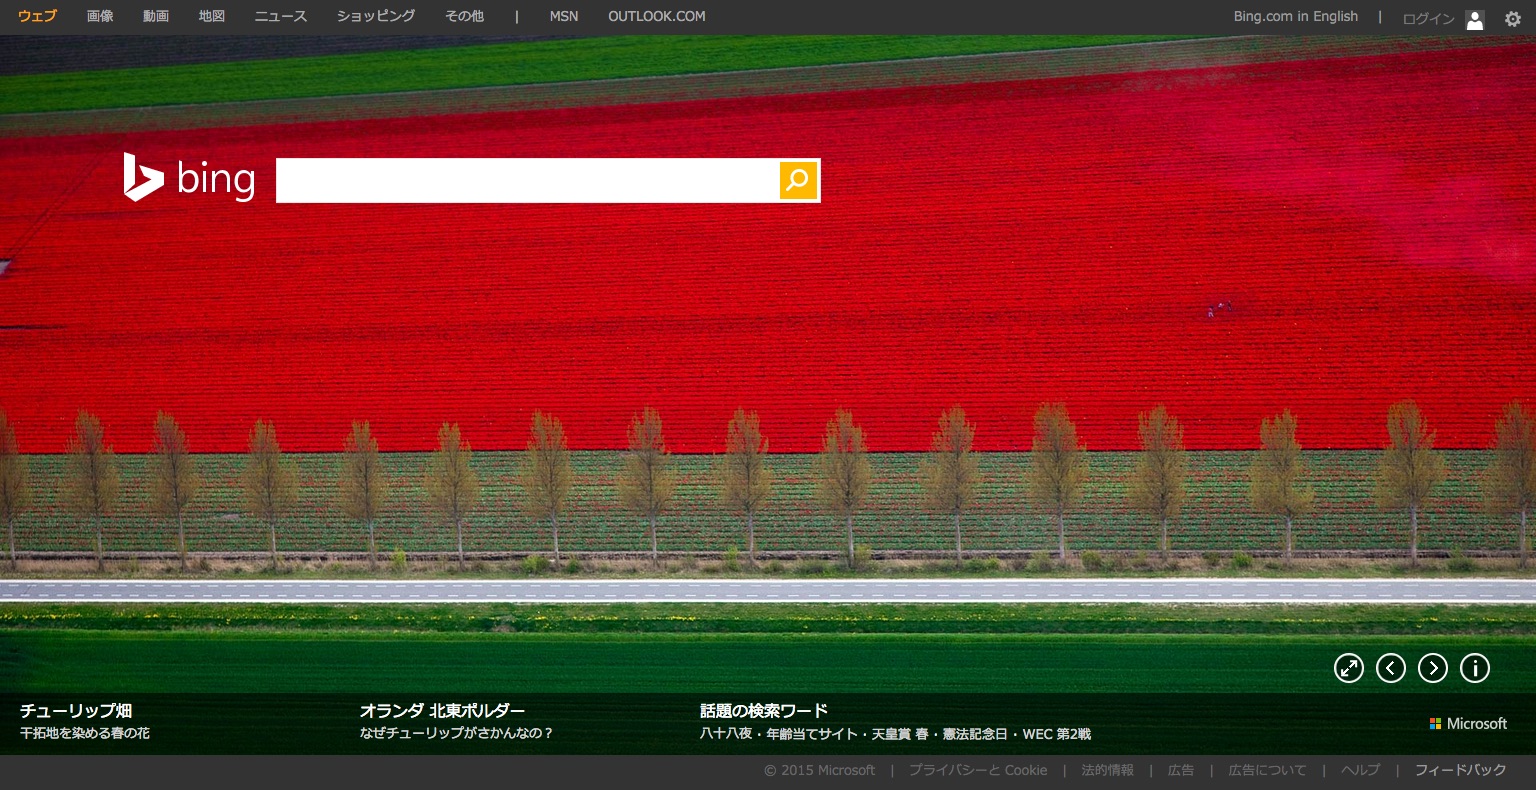This screenshot has height=790, width=1536.
Task: Switch to 画像 tab
Action: click(100, 17)
